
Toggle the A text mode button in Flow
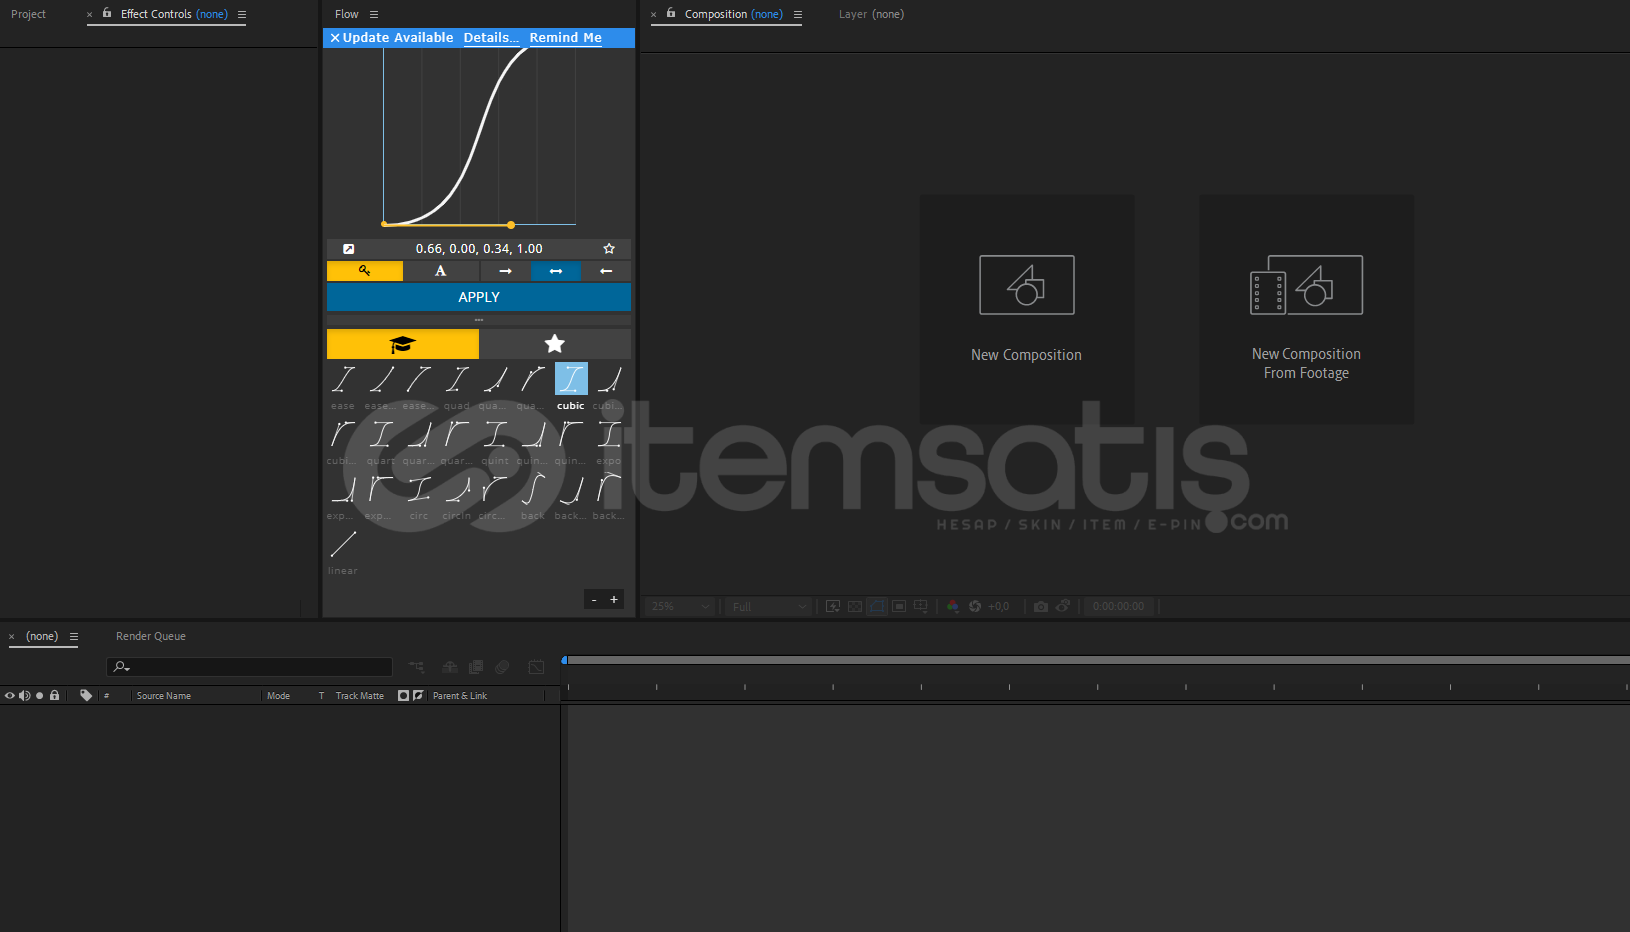coord(441,271)
